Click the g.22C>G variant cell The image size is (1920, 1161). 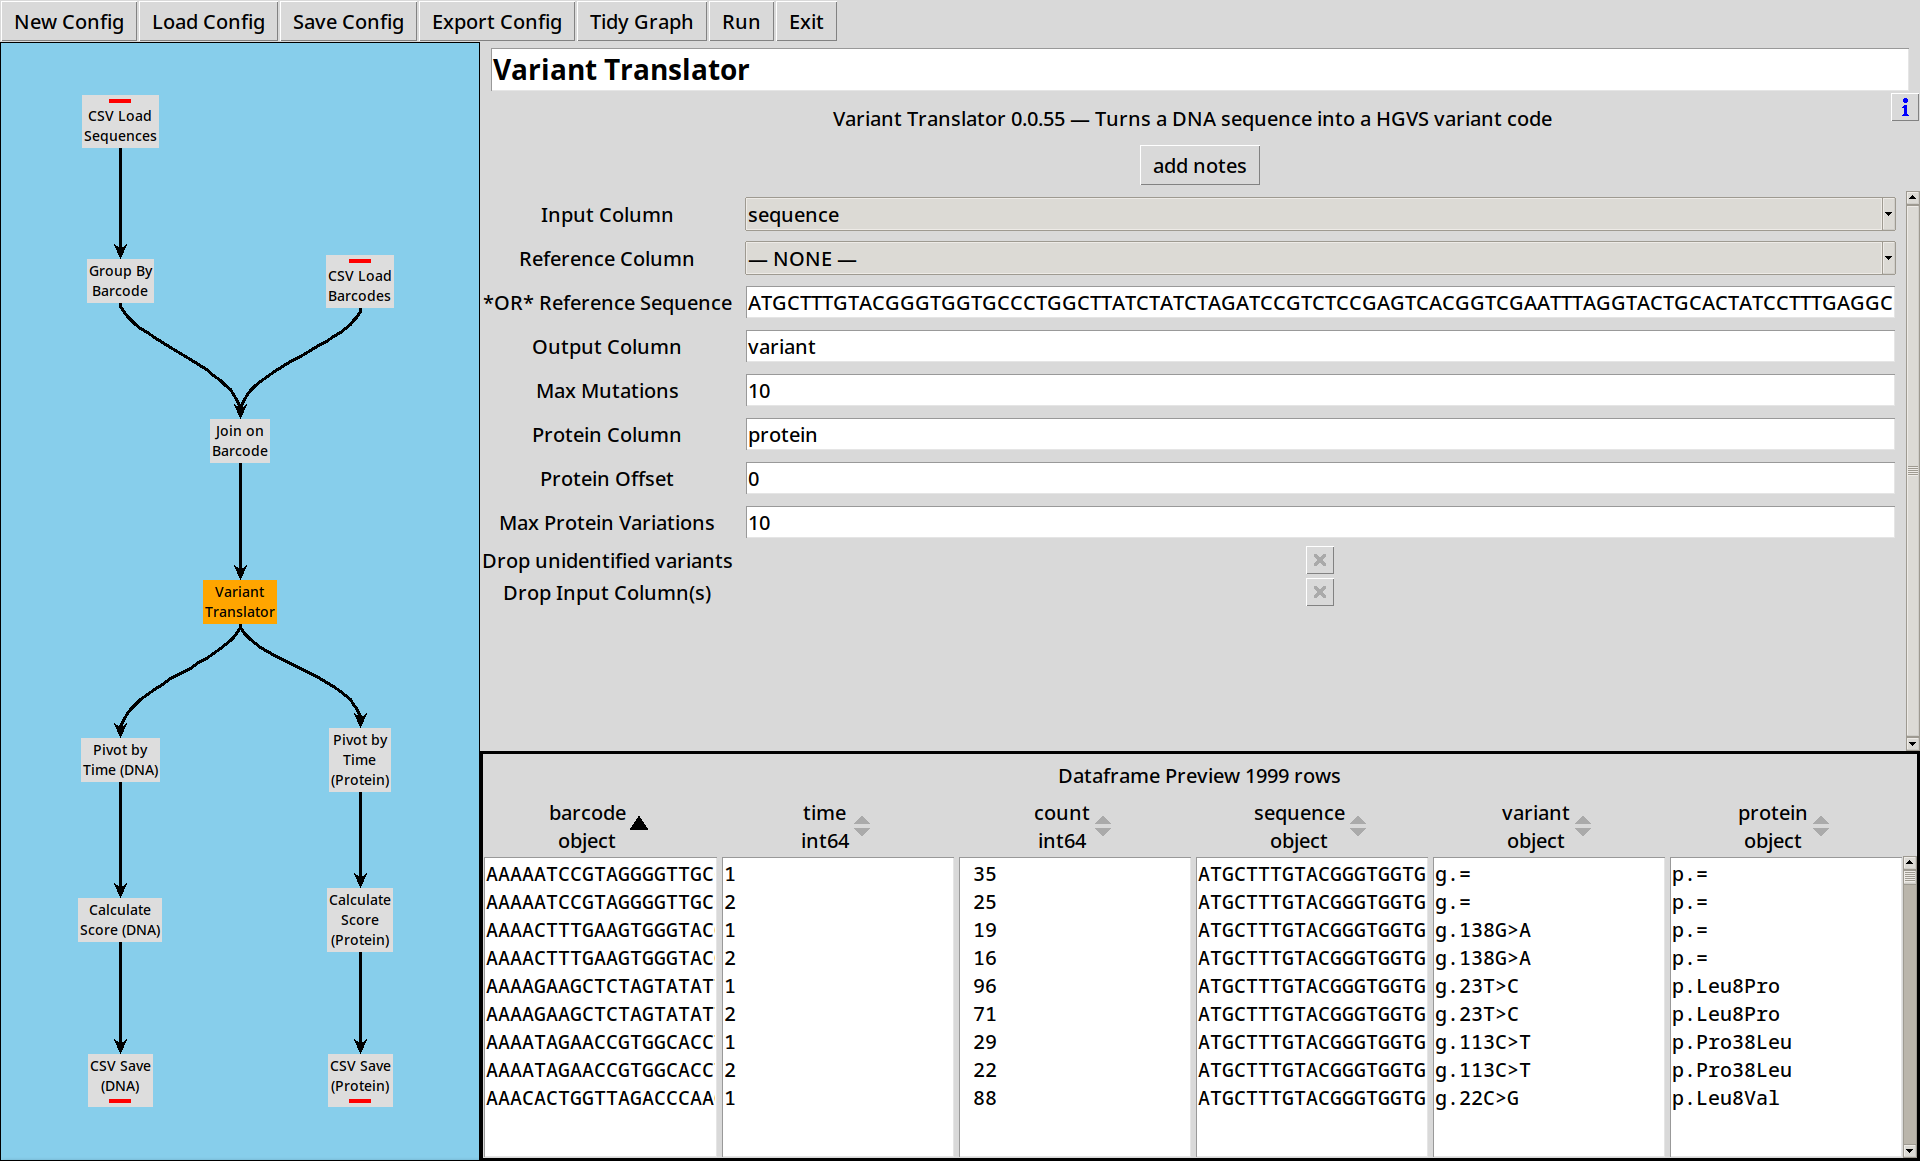pyautogui.click(x=1477, y=1098)
